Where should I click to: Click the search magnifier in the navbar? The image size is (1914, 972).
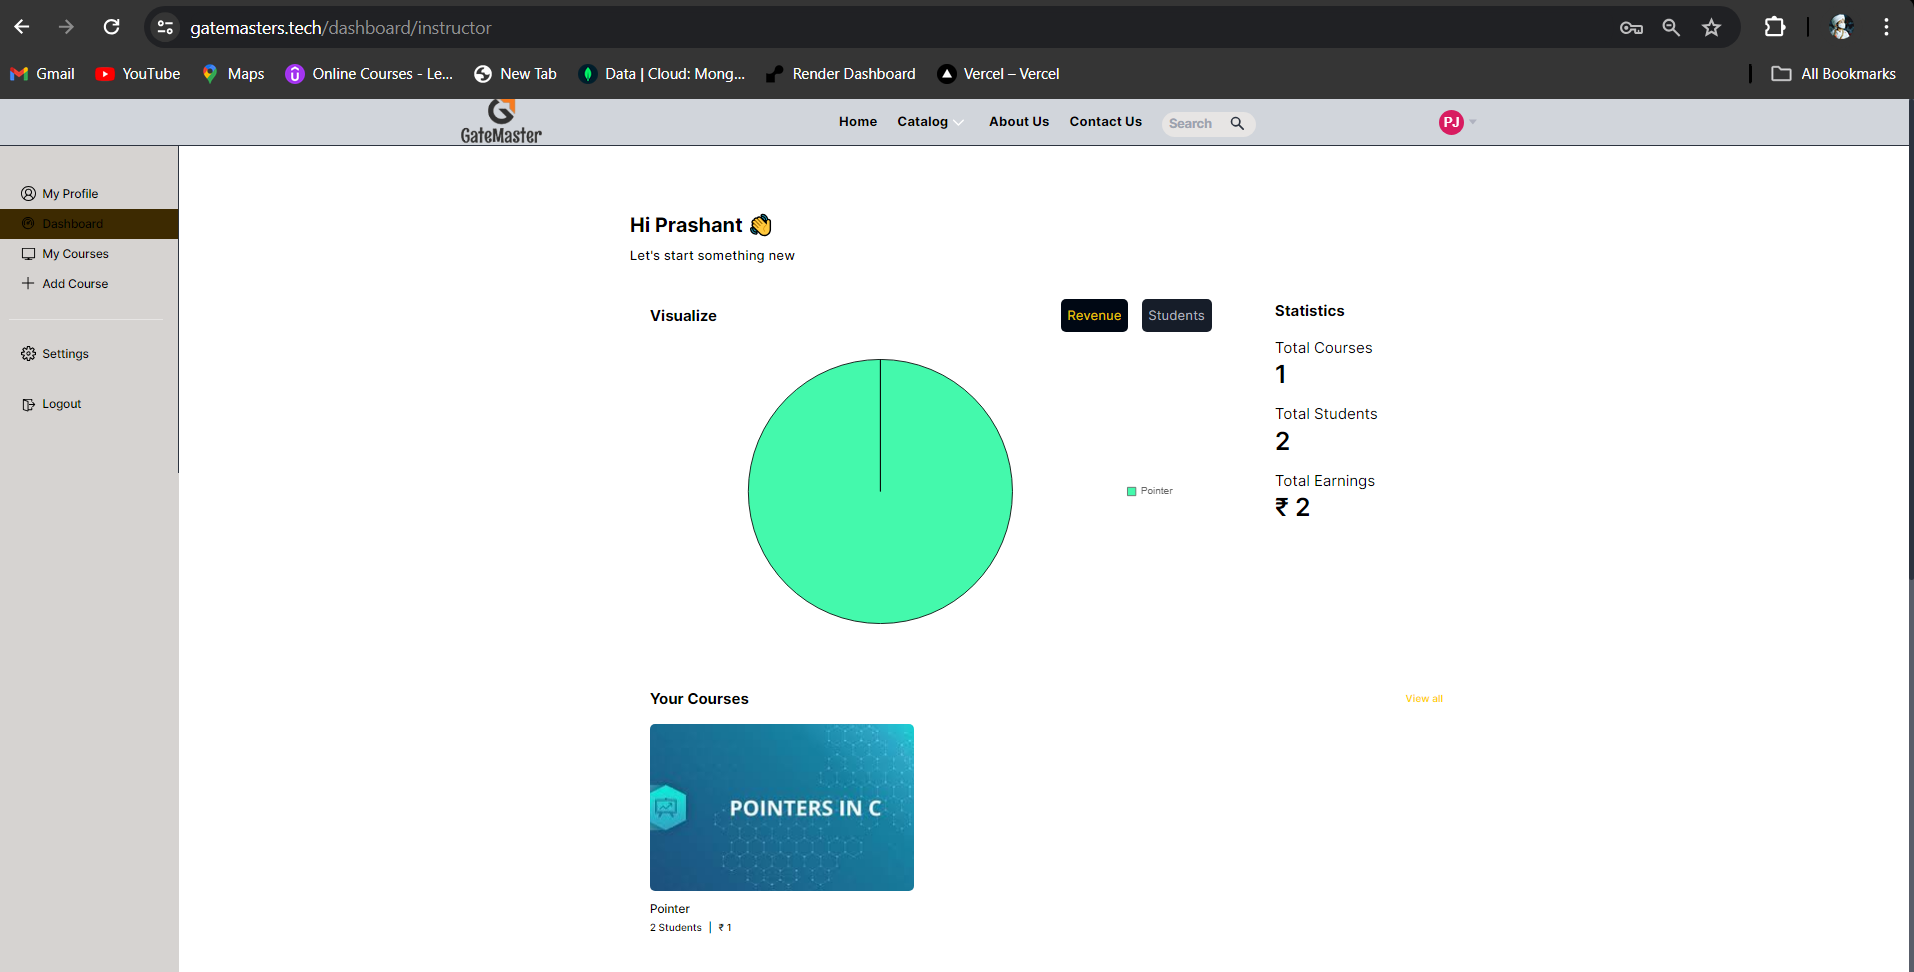click(1238, 123)
